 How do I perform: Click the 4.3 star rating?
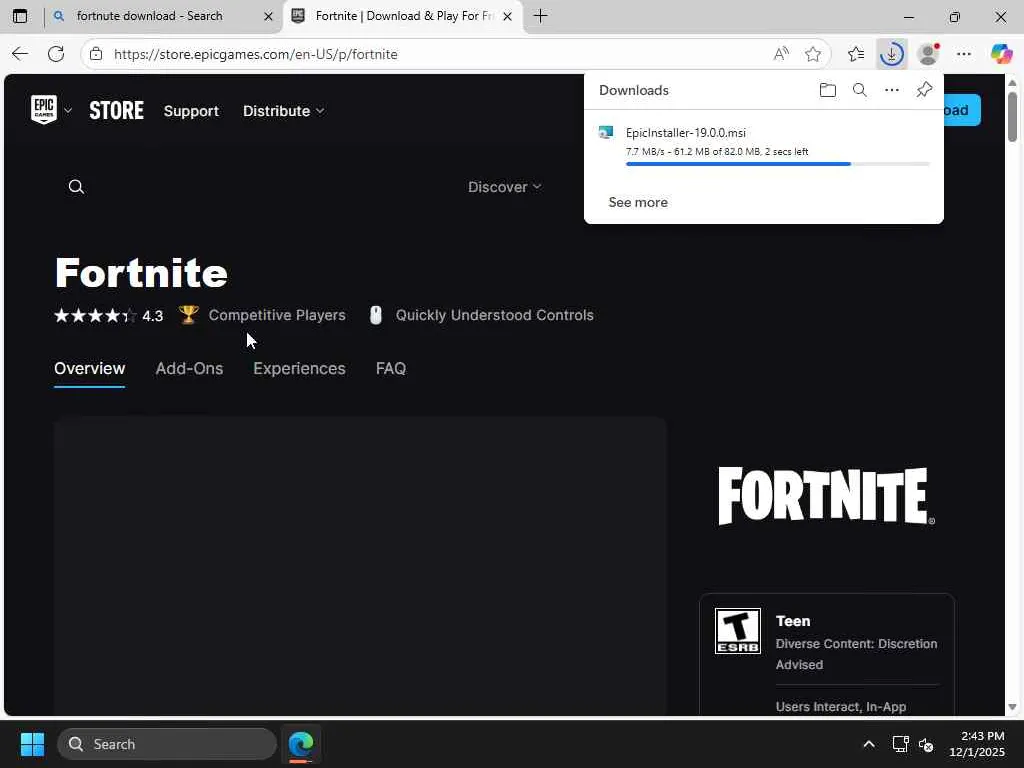108,316
